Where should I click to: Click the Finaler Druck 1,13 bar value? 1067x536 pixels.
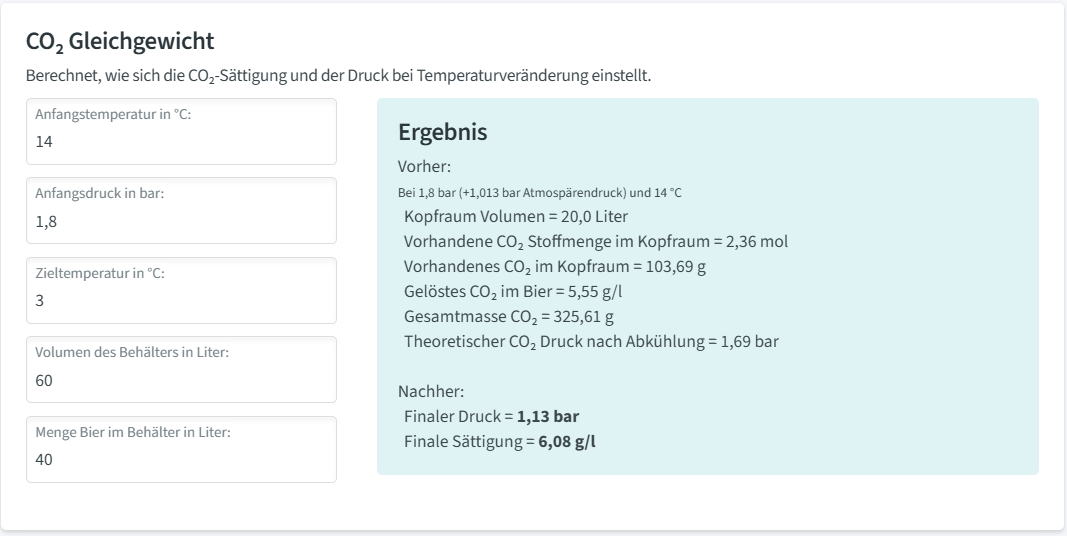(x=548, y=416)
